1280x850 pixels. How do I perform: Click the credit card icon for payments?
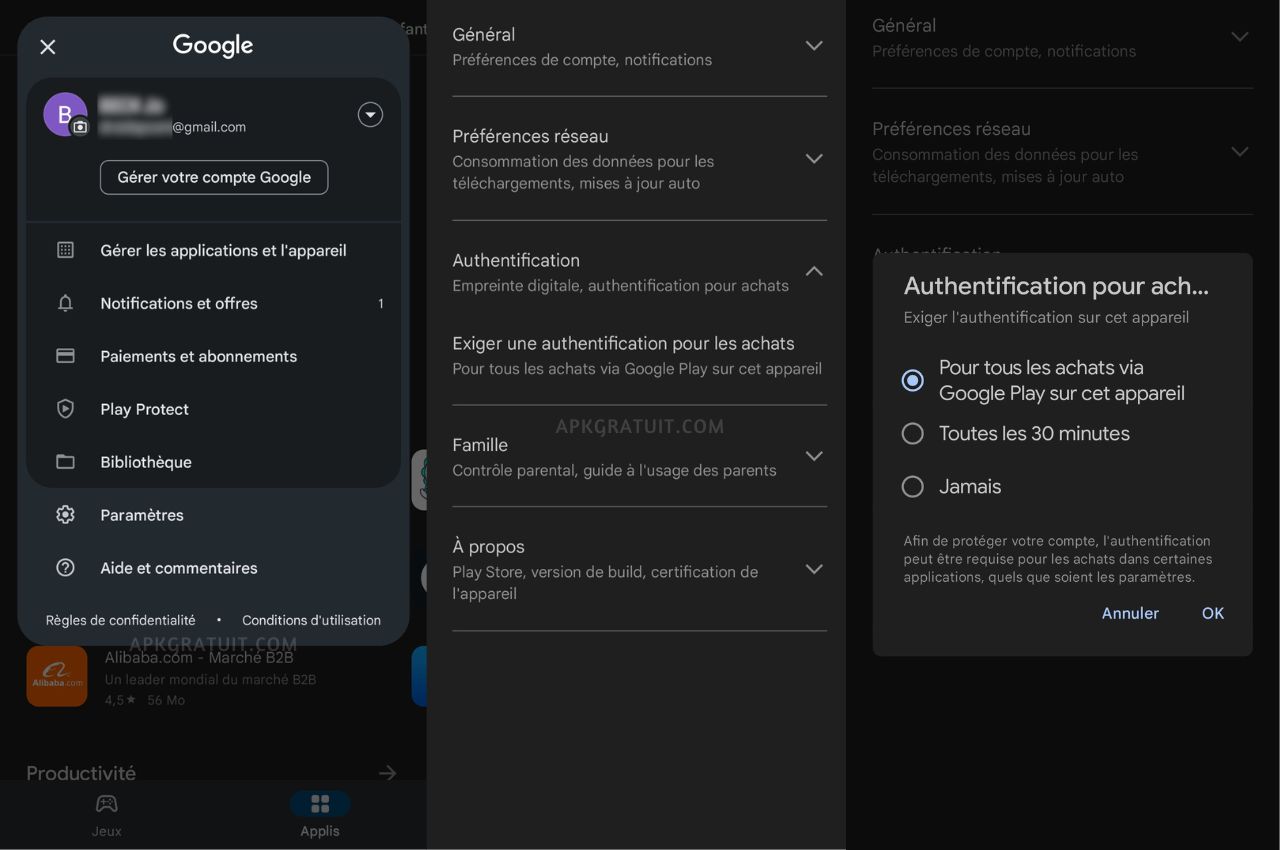coord(65,356)
